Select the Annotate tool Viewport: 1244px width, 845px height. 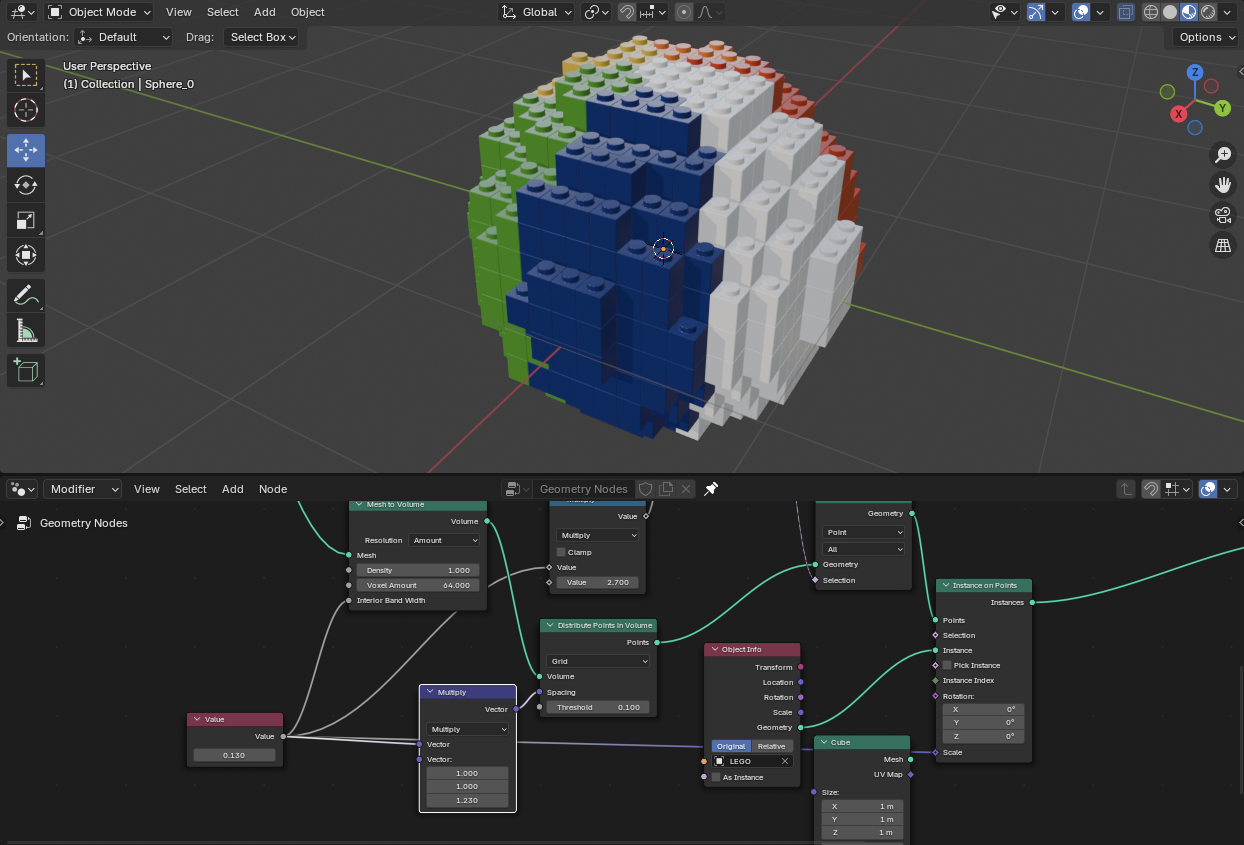[26, 295]
